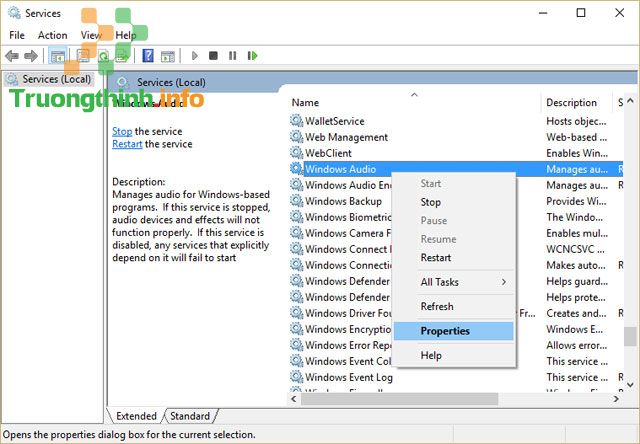Select Properties in the context menu

pos(453,331)
